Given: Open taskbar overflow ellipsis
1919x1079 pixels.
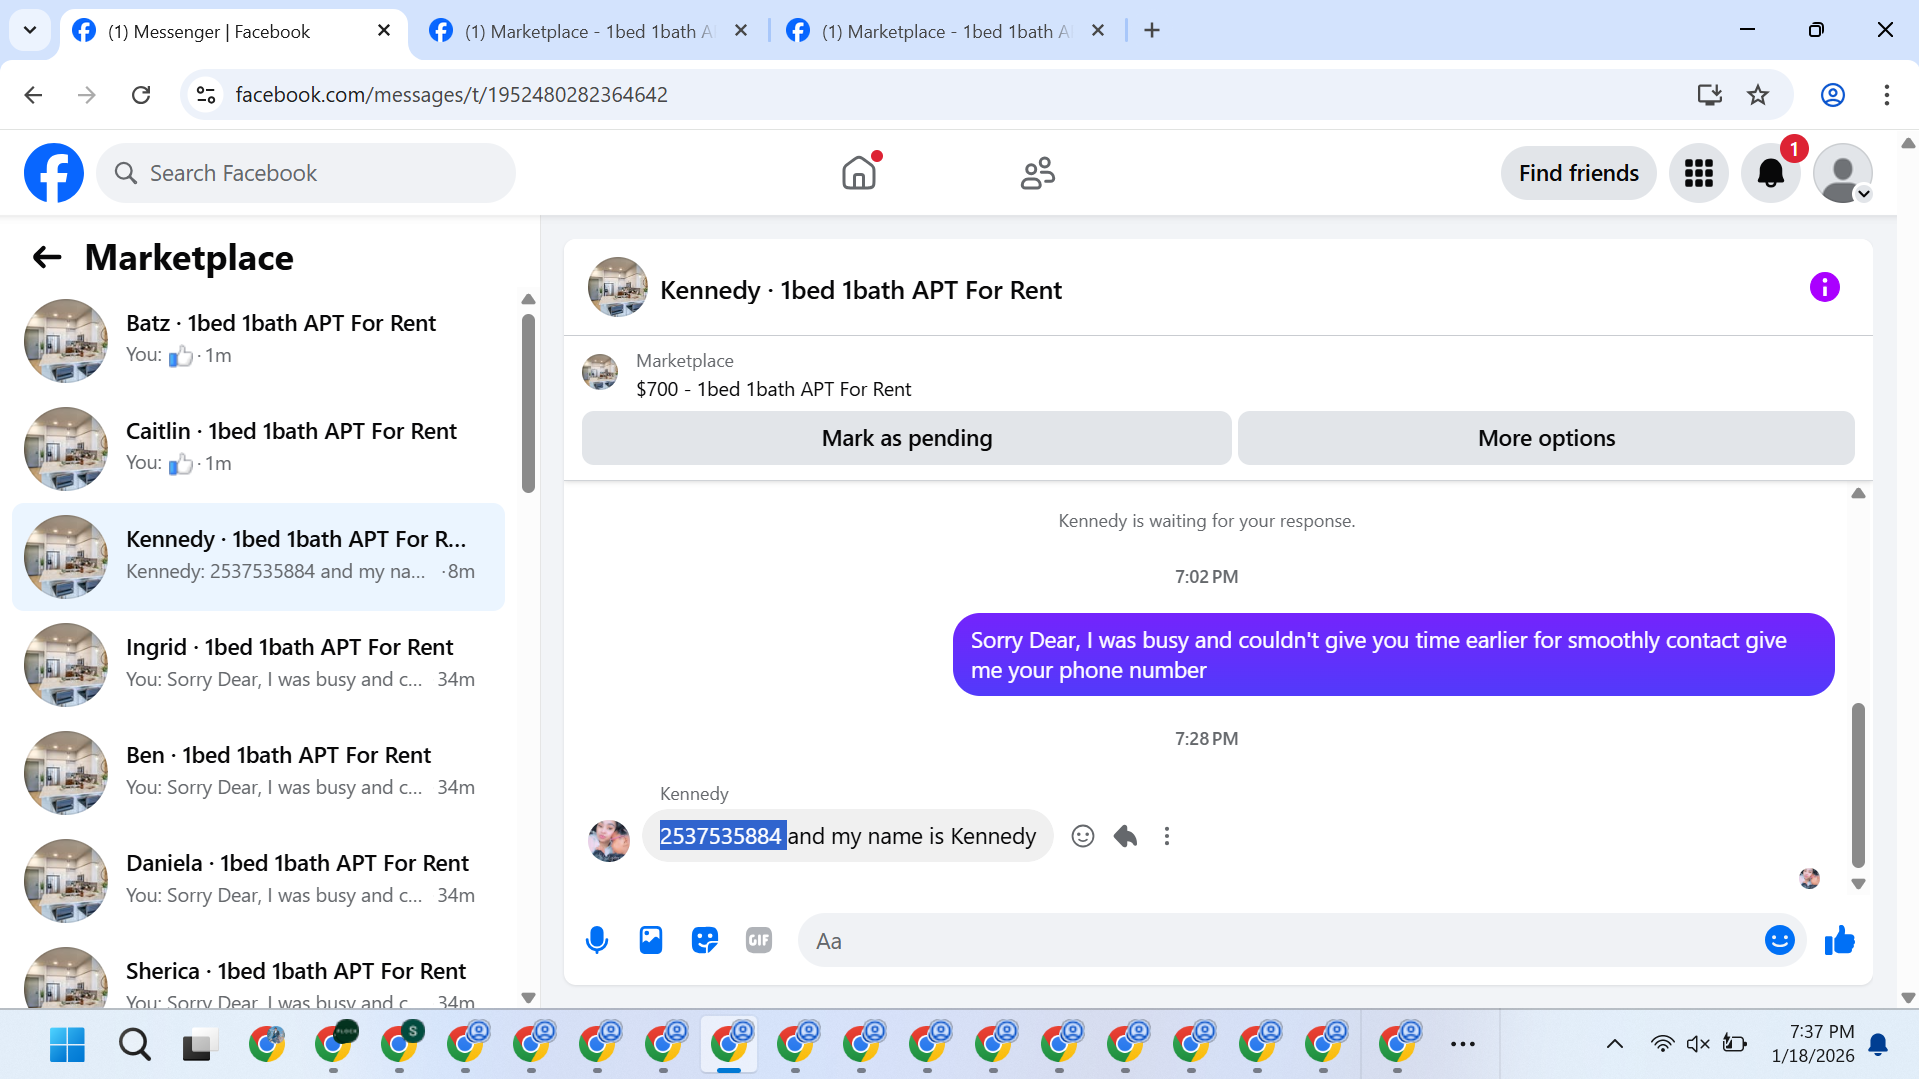Looking at the screenshot, I should 1462,1044.
